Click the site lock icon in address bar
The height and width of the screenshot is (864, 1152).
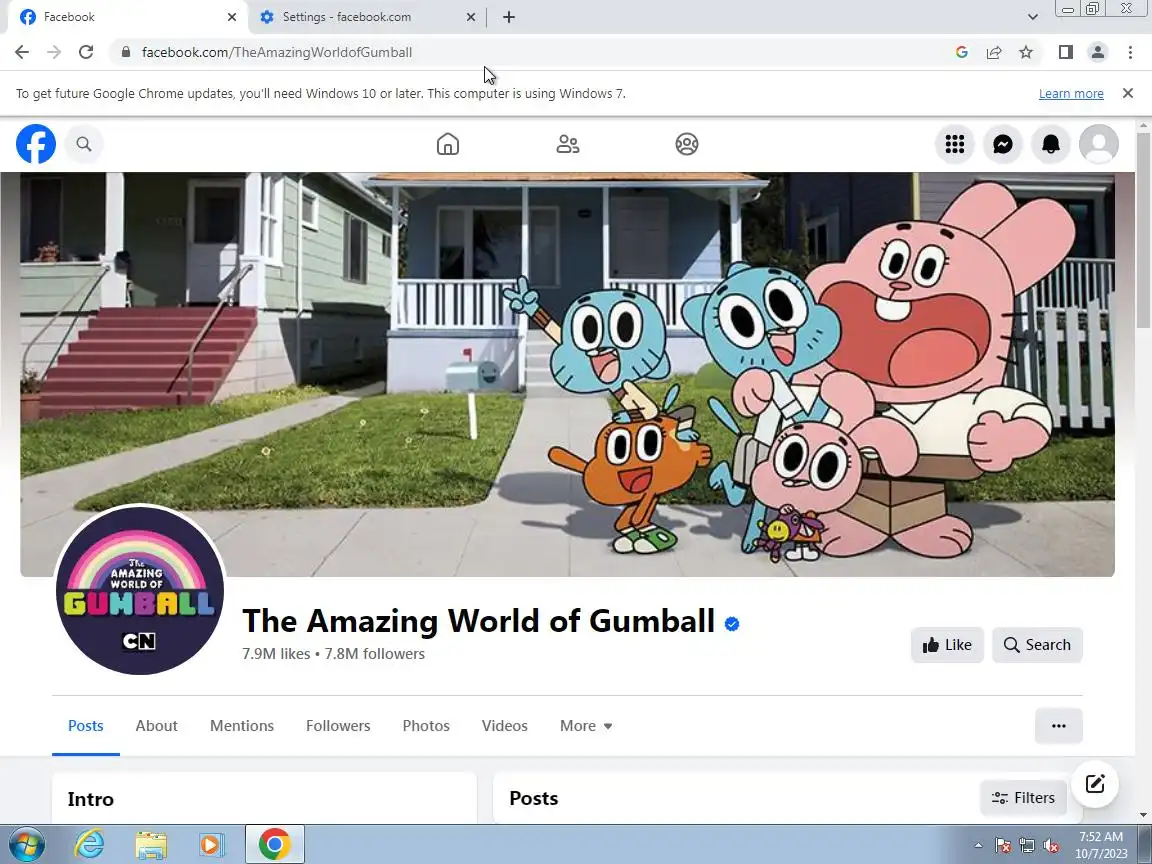click(x=126, y=52)
